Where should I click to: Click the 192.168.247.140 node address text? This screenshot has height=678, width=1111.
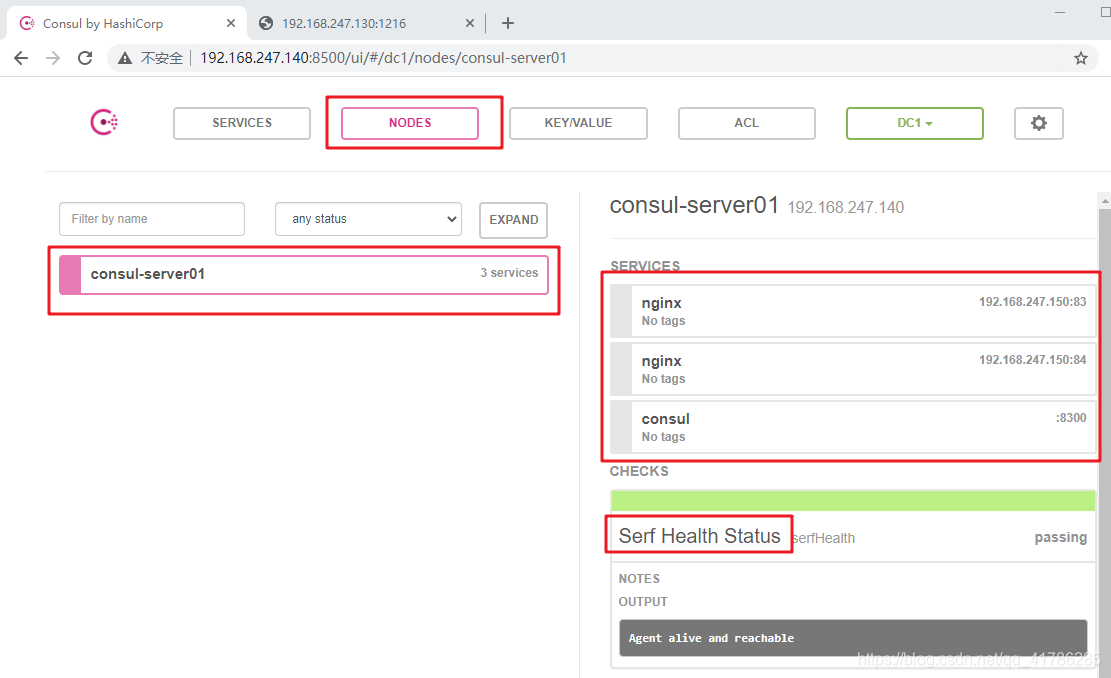(845, 208)
